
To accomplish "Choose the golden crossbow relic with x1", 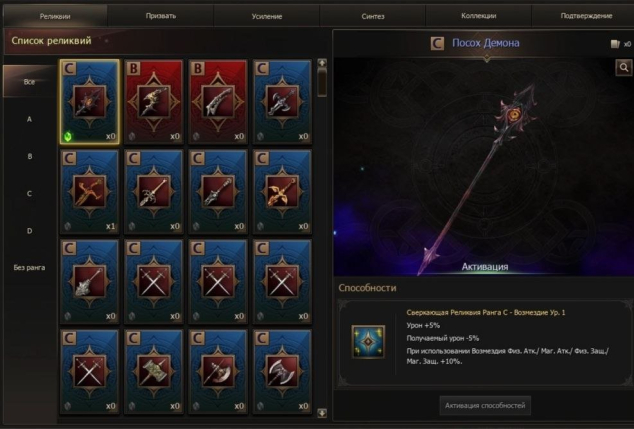I will click(x=89, y=192).
